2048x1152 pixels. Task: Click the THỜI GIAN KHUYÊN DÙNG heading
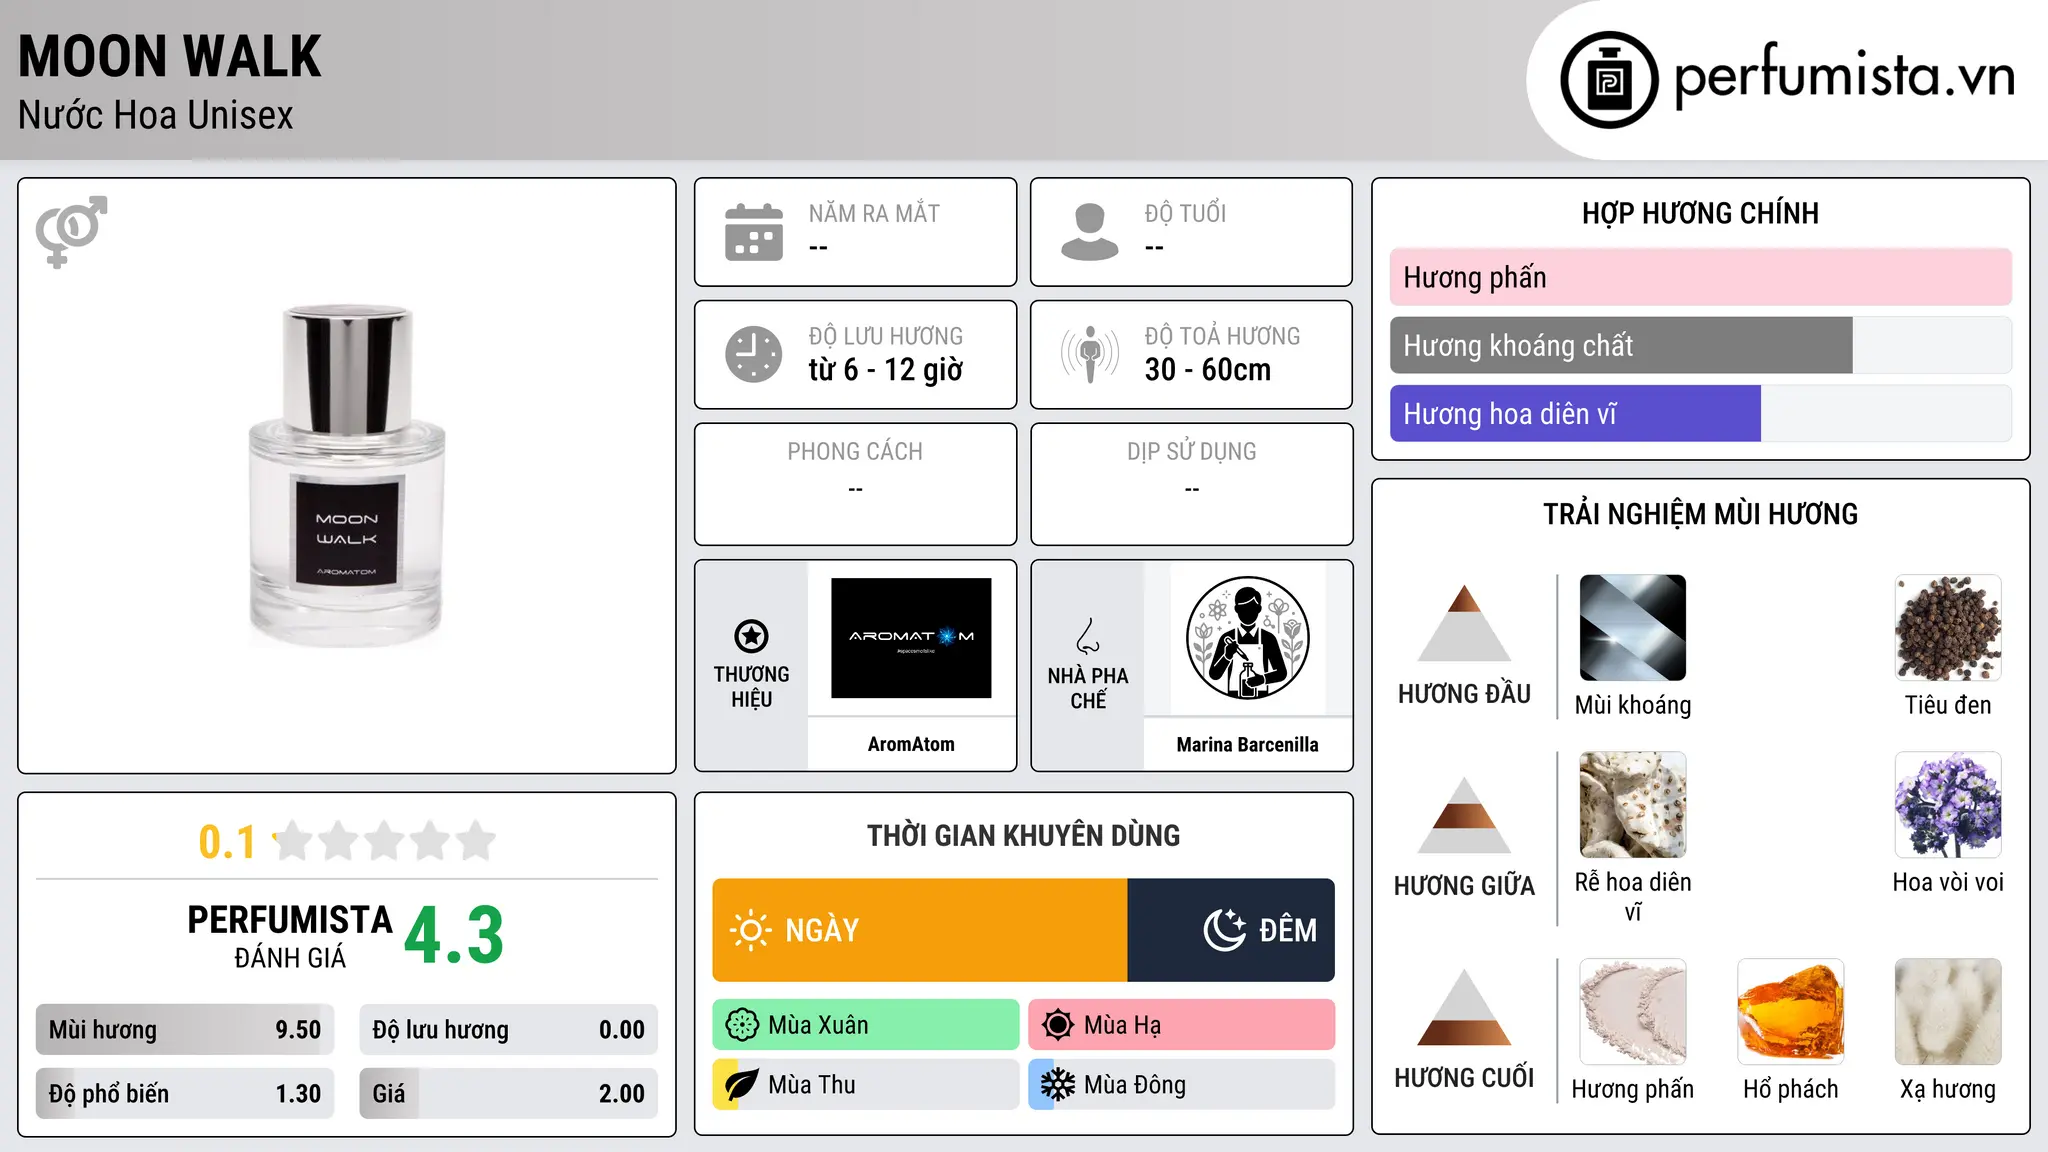1024,836
